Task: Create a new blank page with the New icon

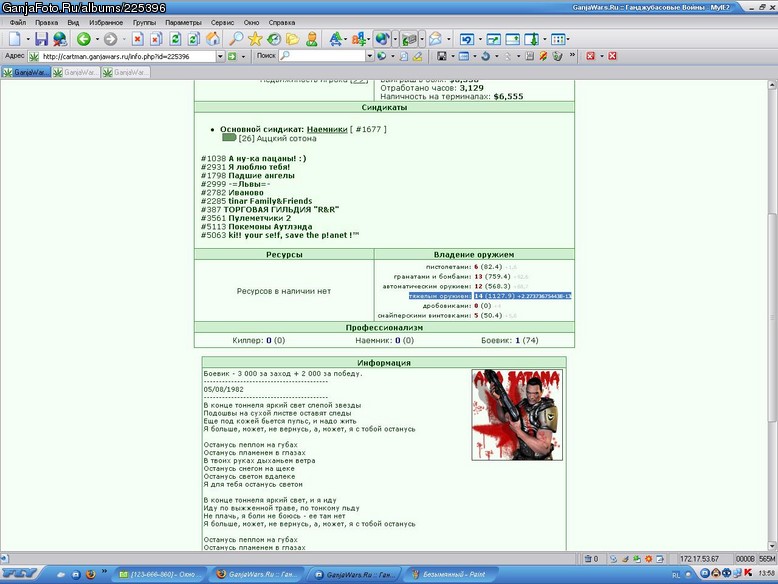Action: tap(15, 39)
